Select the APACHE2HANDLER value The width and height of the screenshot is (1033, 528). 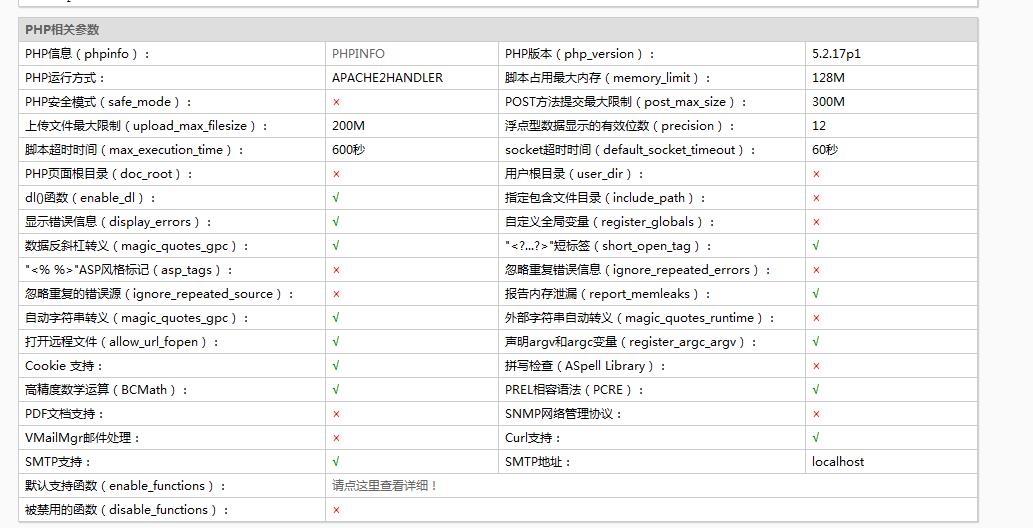[387, 78]
